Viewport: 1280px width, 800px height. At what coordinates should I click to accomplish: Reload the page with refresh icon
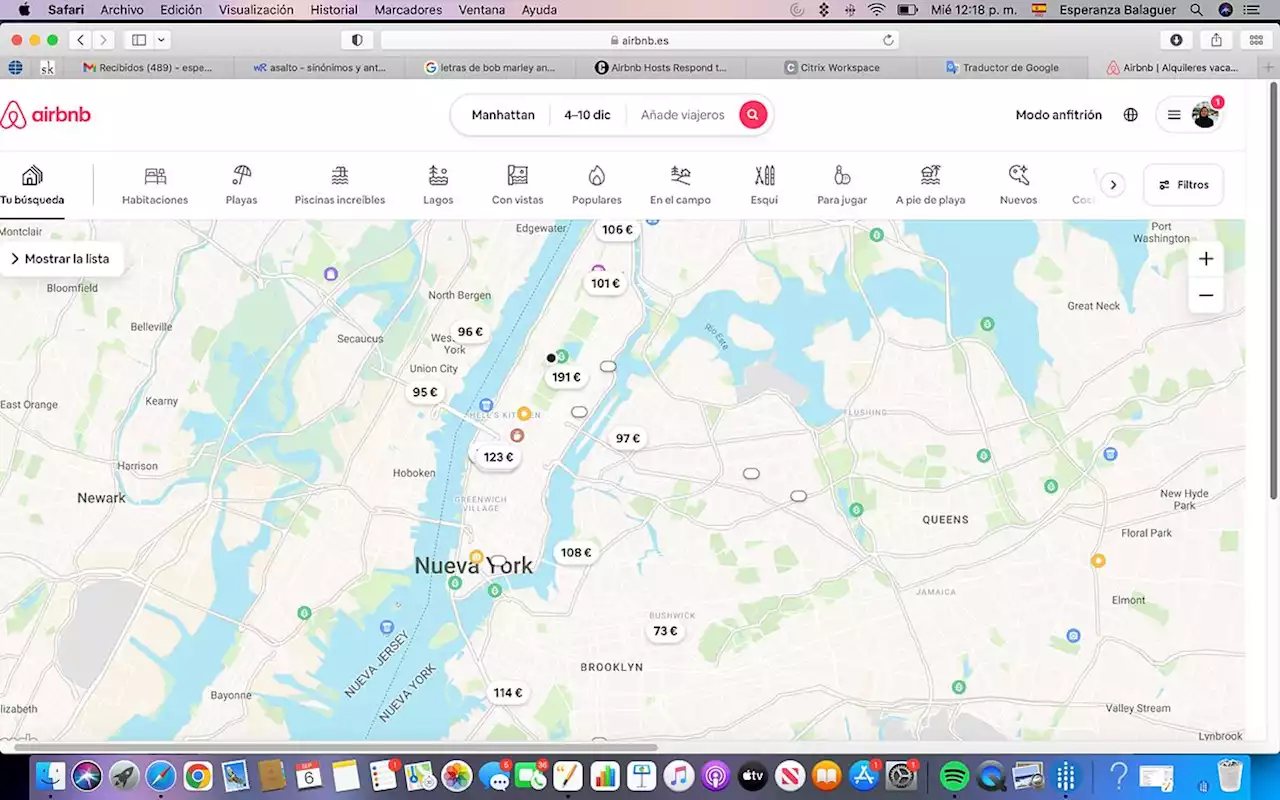[888, 40]
